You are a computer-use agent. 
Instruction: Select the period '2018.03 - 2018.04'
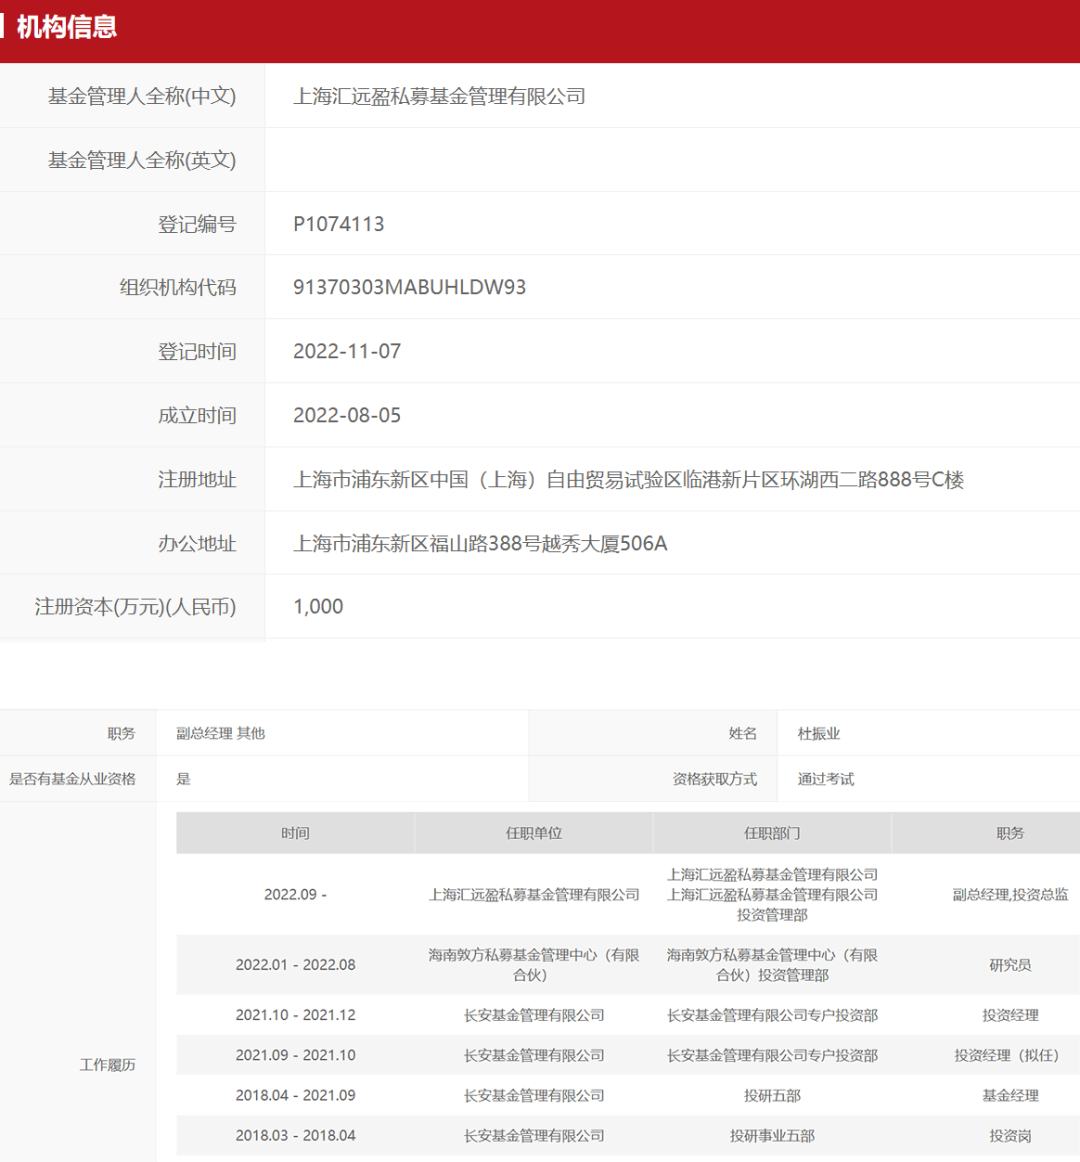[x=295, y=1135]
